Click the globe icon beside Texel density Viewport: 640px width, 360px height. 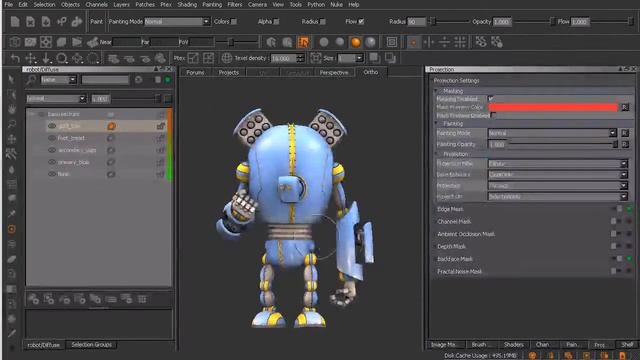tap(227, 58)
